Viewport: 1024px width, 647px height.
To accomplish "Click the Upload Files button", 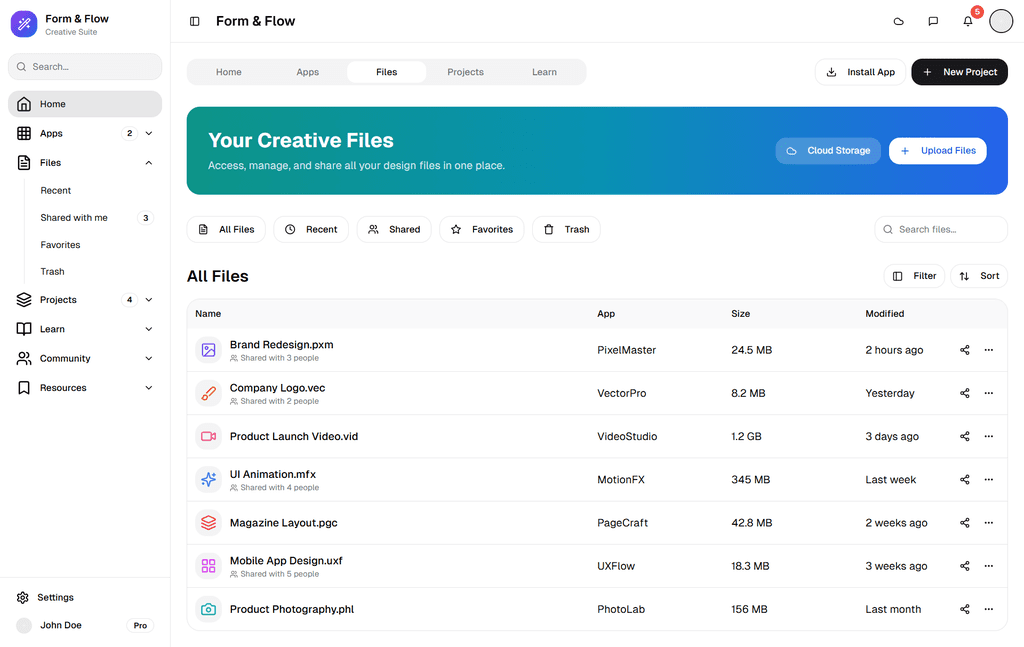I will point(937,151).
